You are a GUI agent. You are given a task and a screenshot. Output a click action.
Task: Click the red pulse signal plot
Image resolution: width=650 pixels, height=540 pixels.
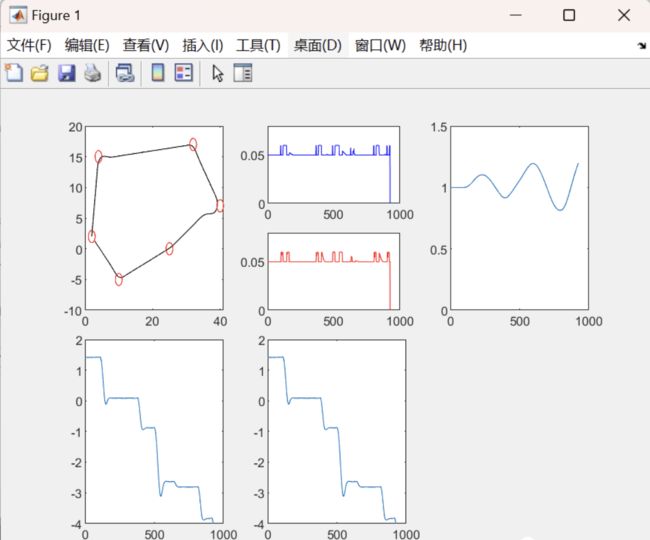click(x=334, y=271)
